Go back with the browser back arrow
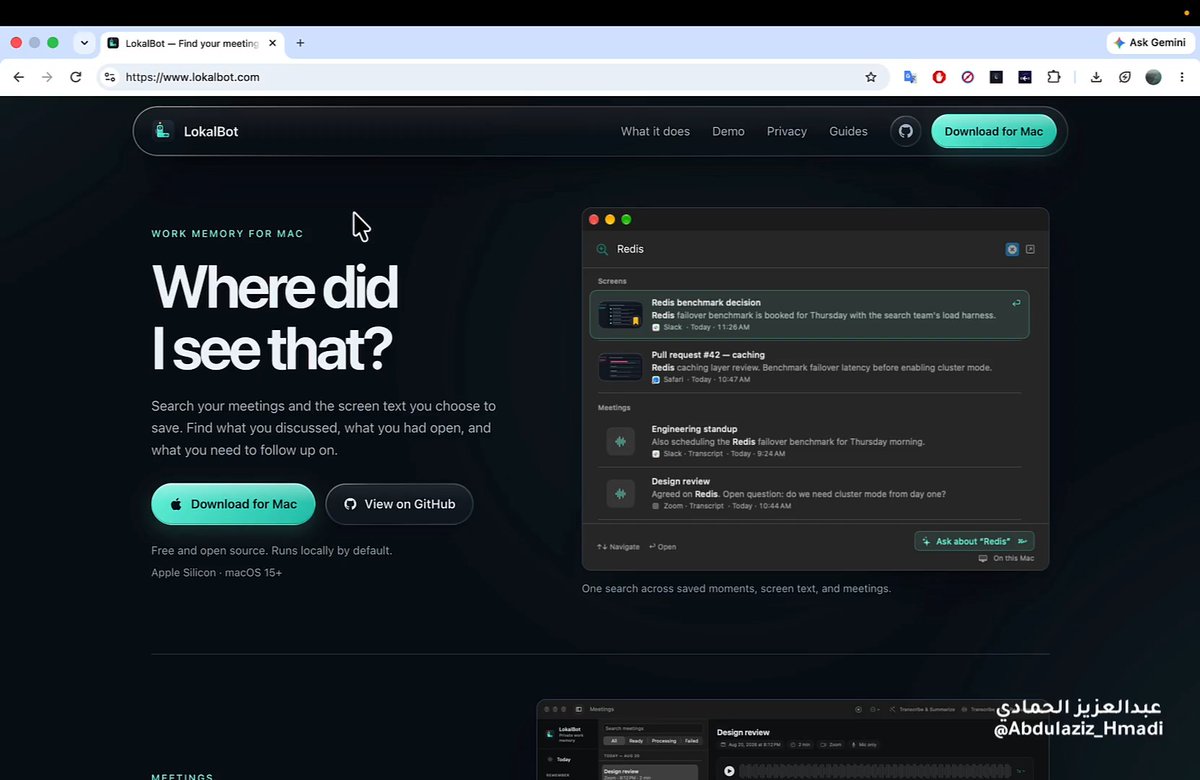1200x780 pixels. pos(19,77)
